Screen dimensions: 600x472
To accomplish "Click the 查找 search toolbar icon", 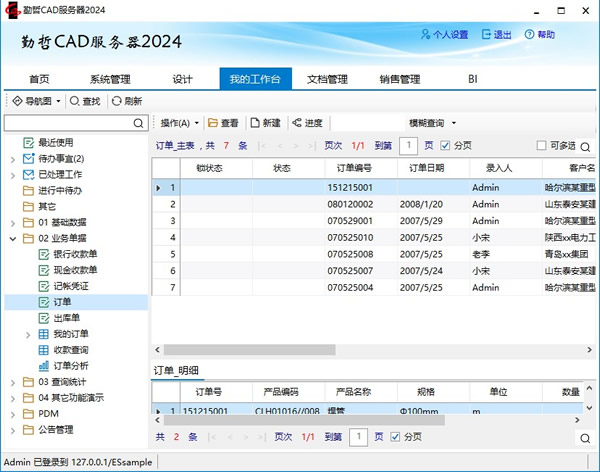I will point(75,101).
